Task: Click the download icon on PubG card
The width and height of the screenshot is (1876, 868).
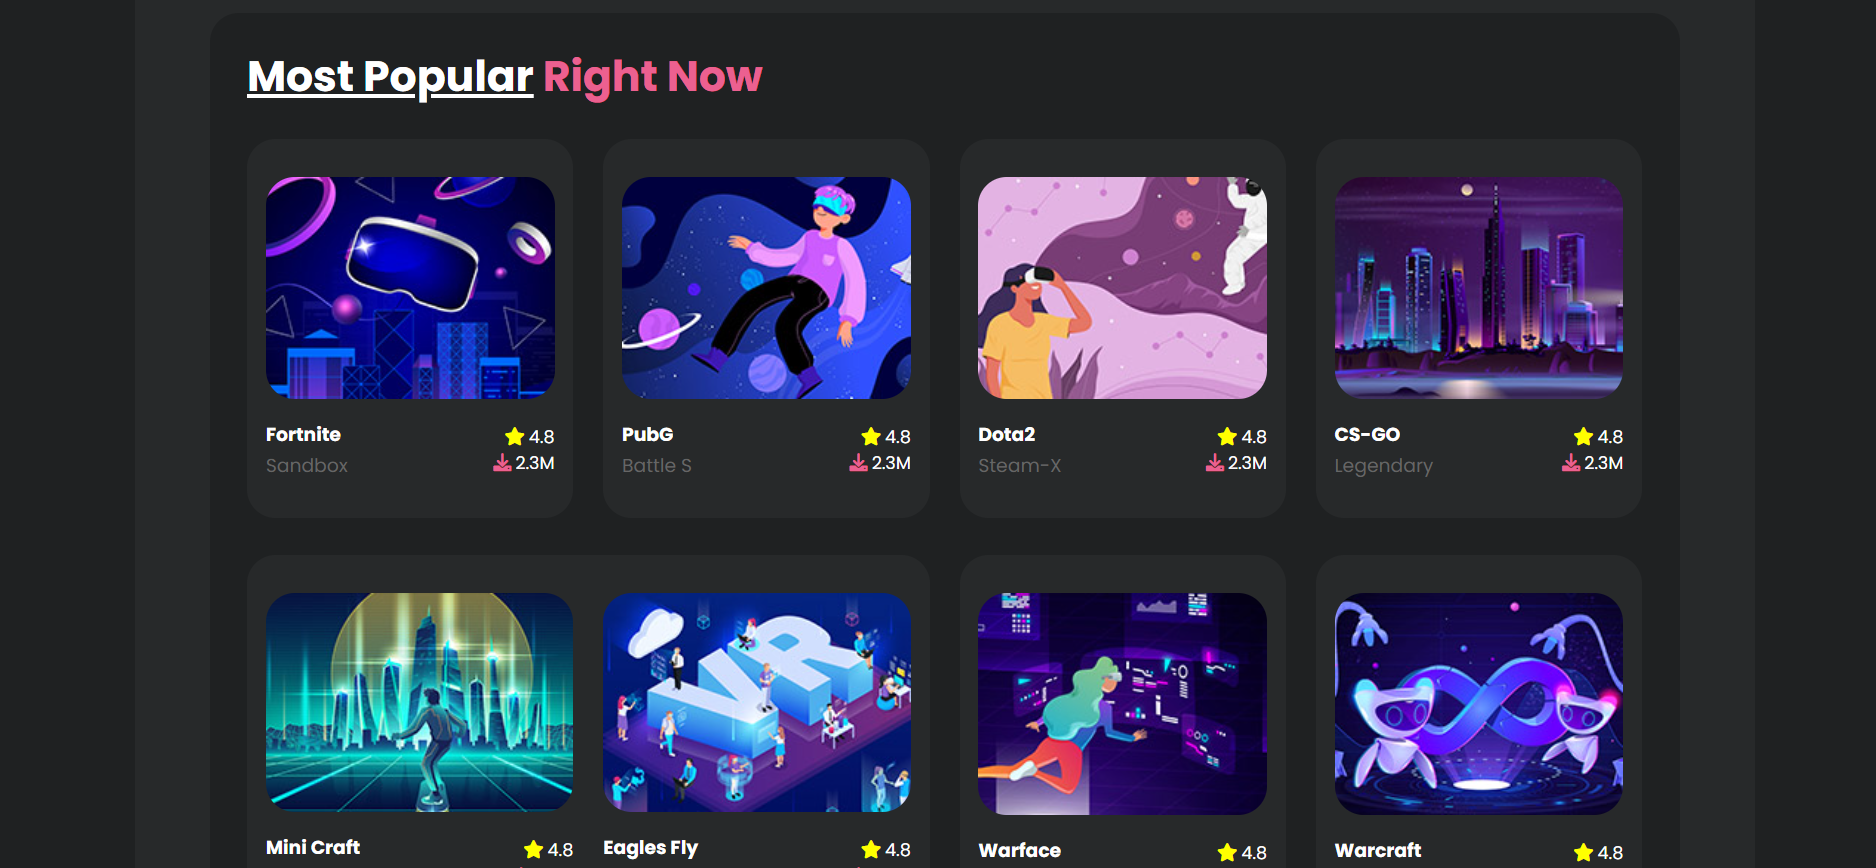Action: (858, 462)
